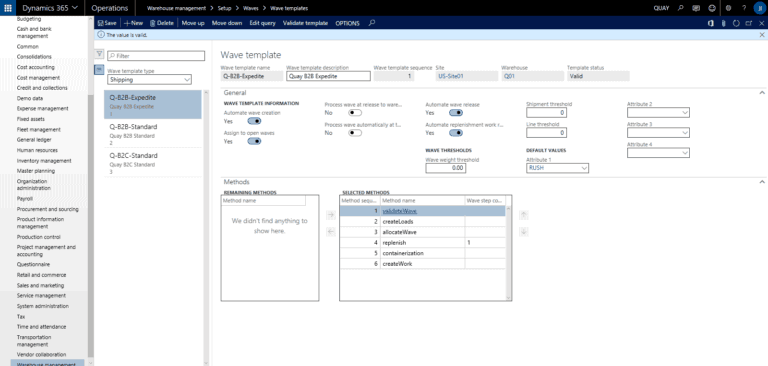Viewport: 768px width, 366px height.
Task: Click the Q01 warehouse link
Action: coord(509,76)
